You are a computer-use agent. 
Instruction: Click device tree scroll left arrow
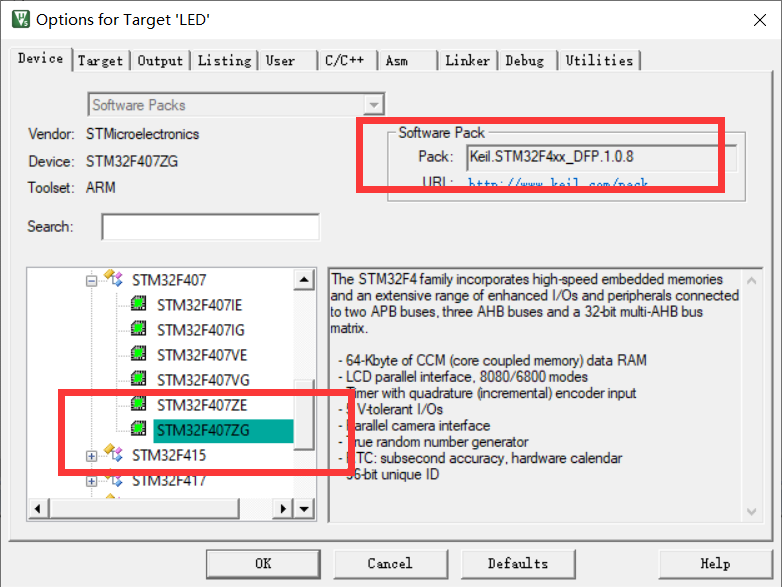point(38,509)
